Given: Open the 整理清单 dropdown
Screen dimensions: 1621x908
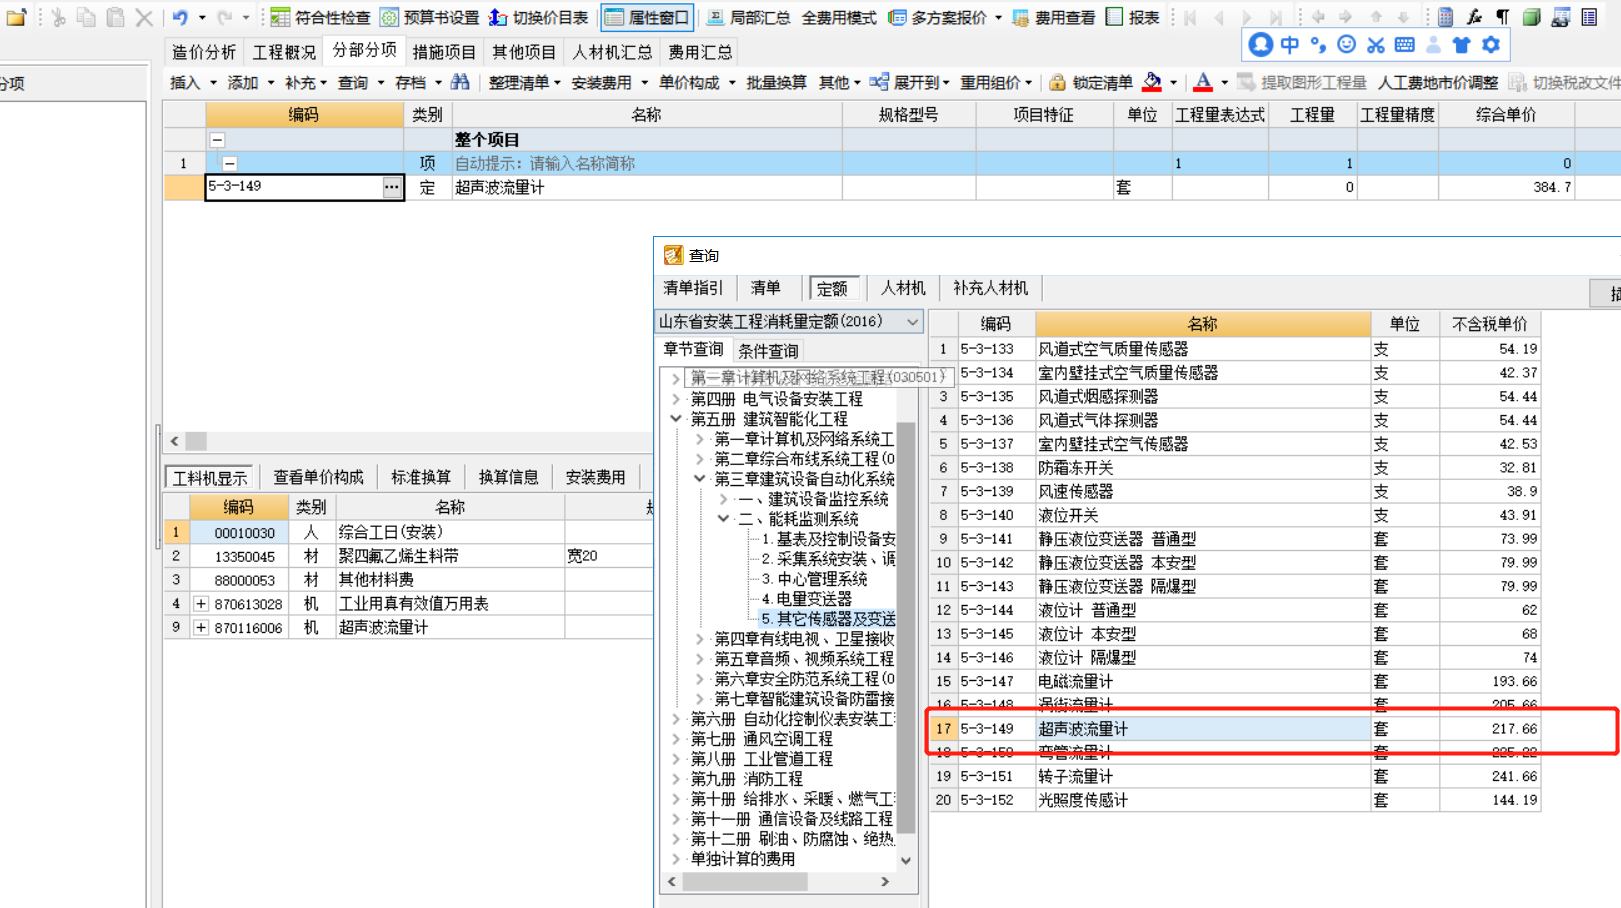Looking at the screenshot, I should [524, 82].
